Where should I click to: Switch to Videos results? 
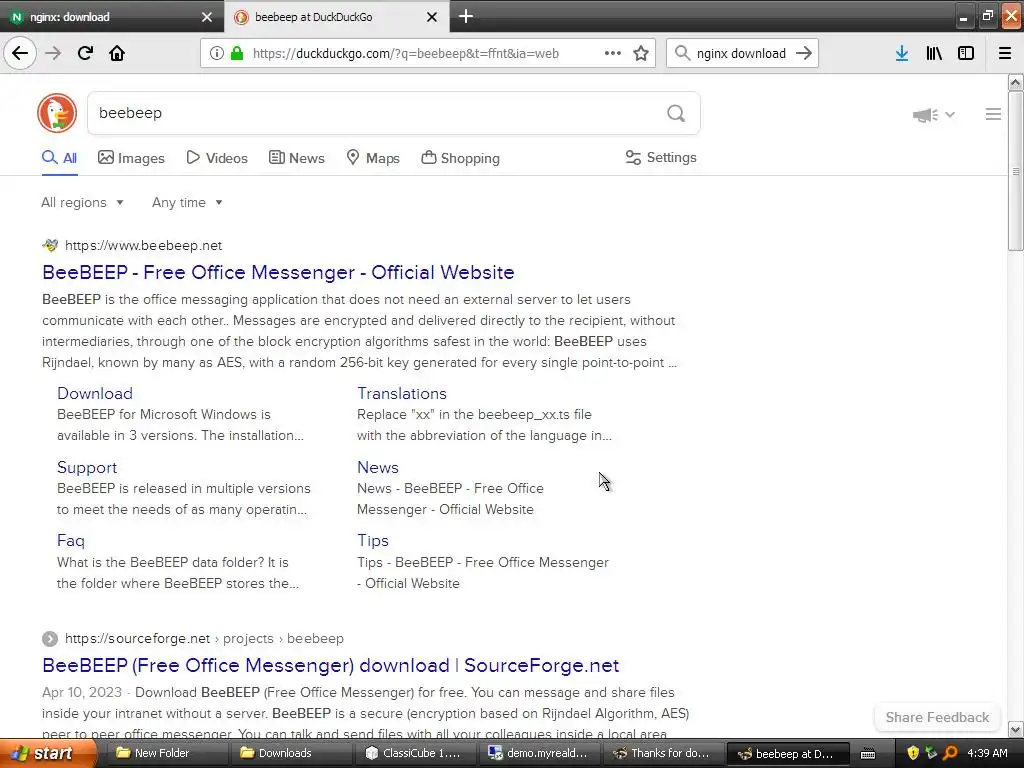click(x=217, y=158)
